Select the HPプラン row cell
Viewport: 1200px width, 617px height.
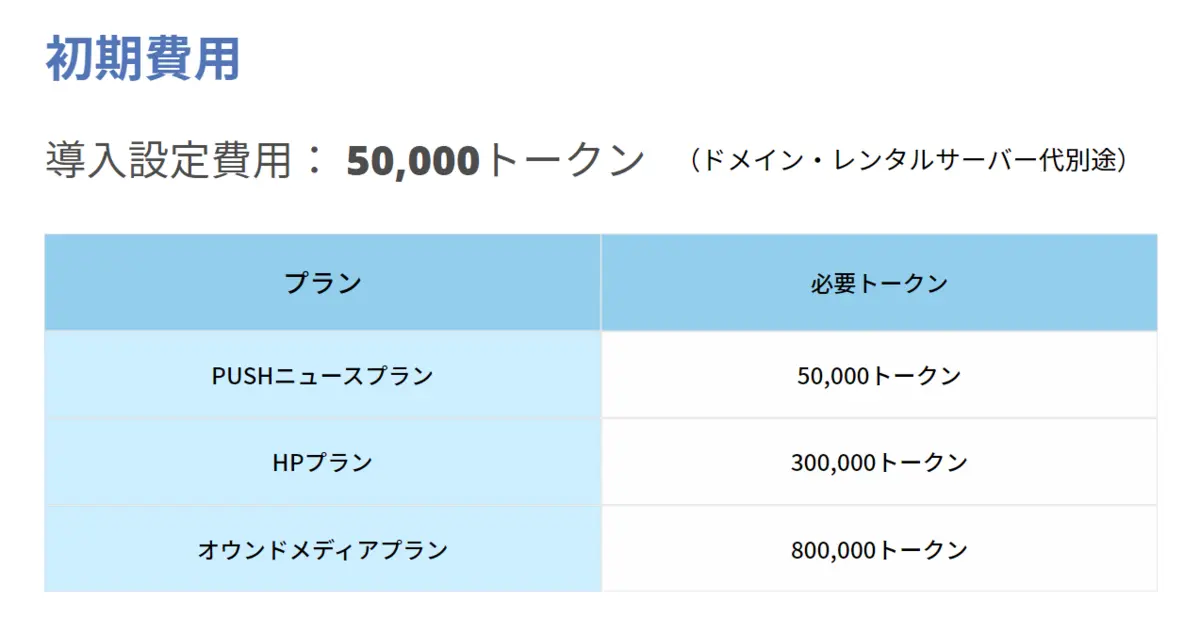[323, 462]
